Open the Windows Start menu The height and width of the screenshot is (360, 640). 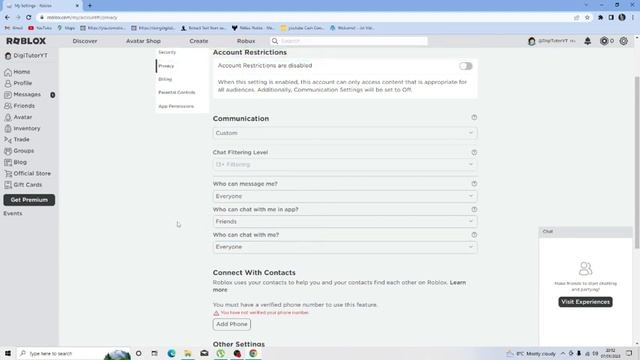8,353
